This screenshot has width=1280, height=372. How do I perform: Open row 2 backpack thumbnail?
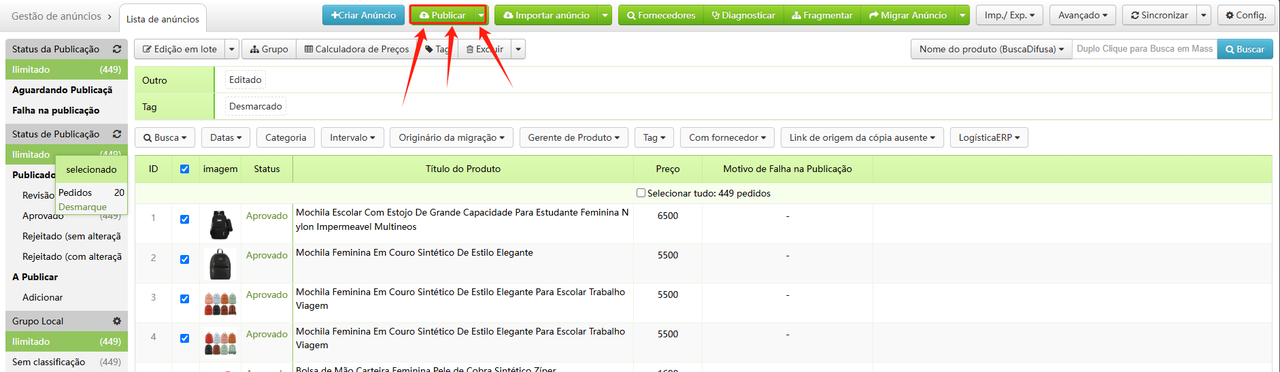tap(220, 264)
